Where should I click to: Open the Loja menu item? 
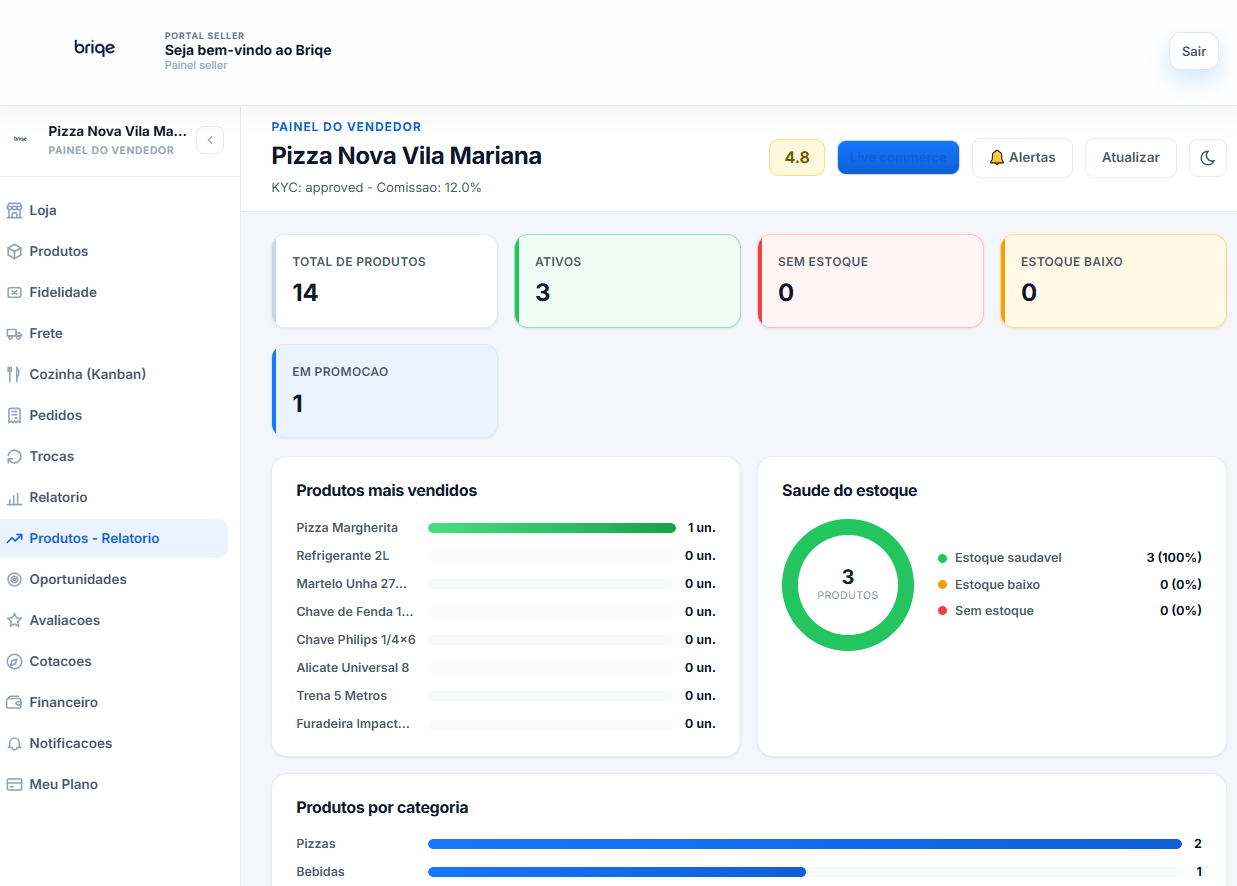[x=114, y=210]
